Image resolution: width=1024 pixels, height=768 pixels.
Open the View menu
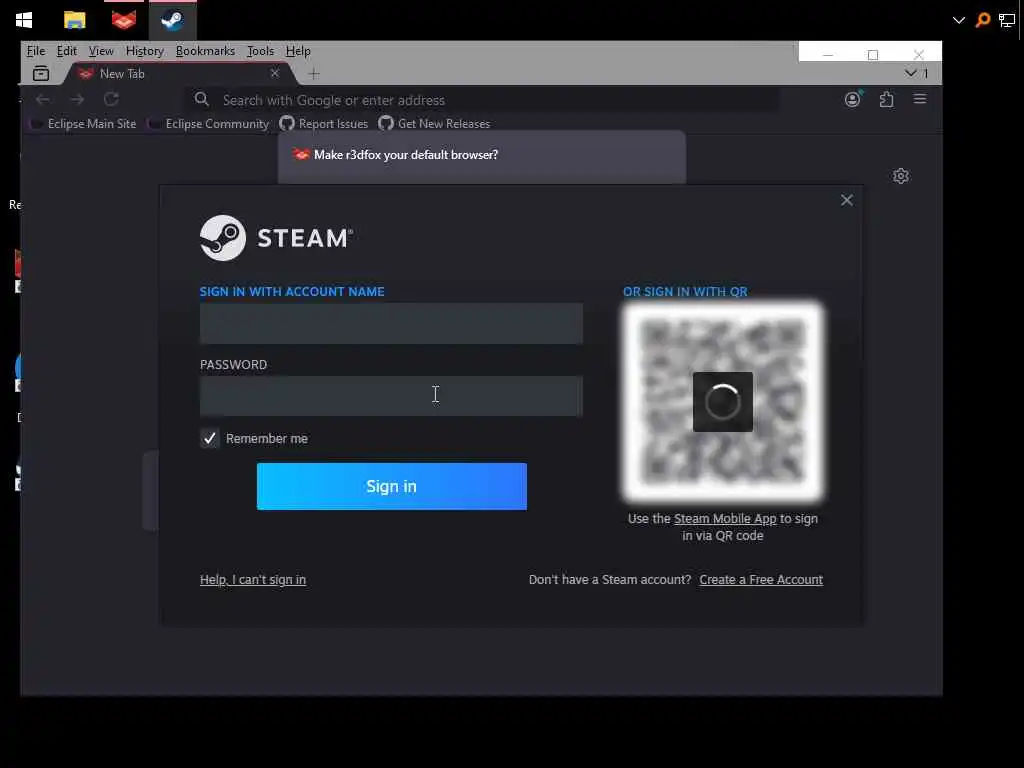tap(101, 51)
